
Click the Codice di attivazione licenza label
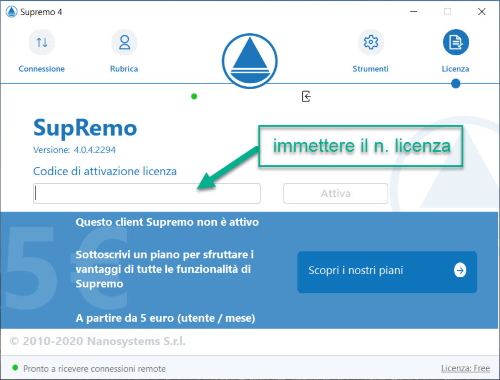tap(105, 171)
